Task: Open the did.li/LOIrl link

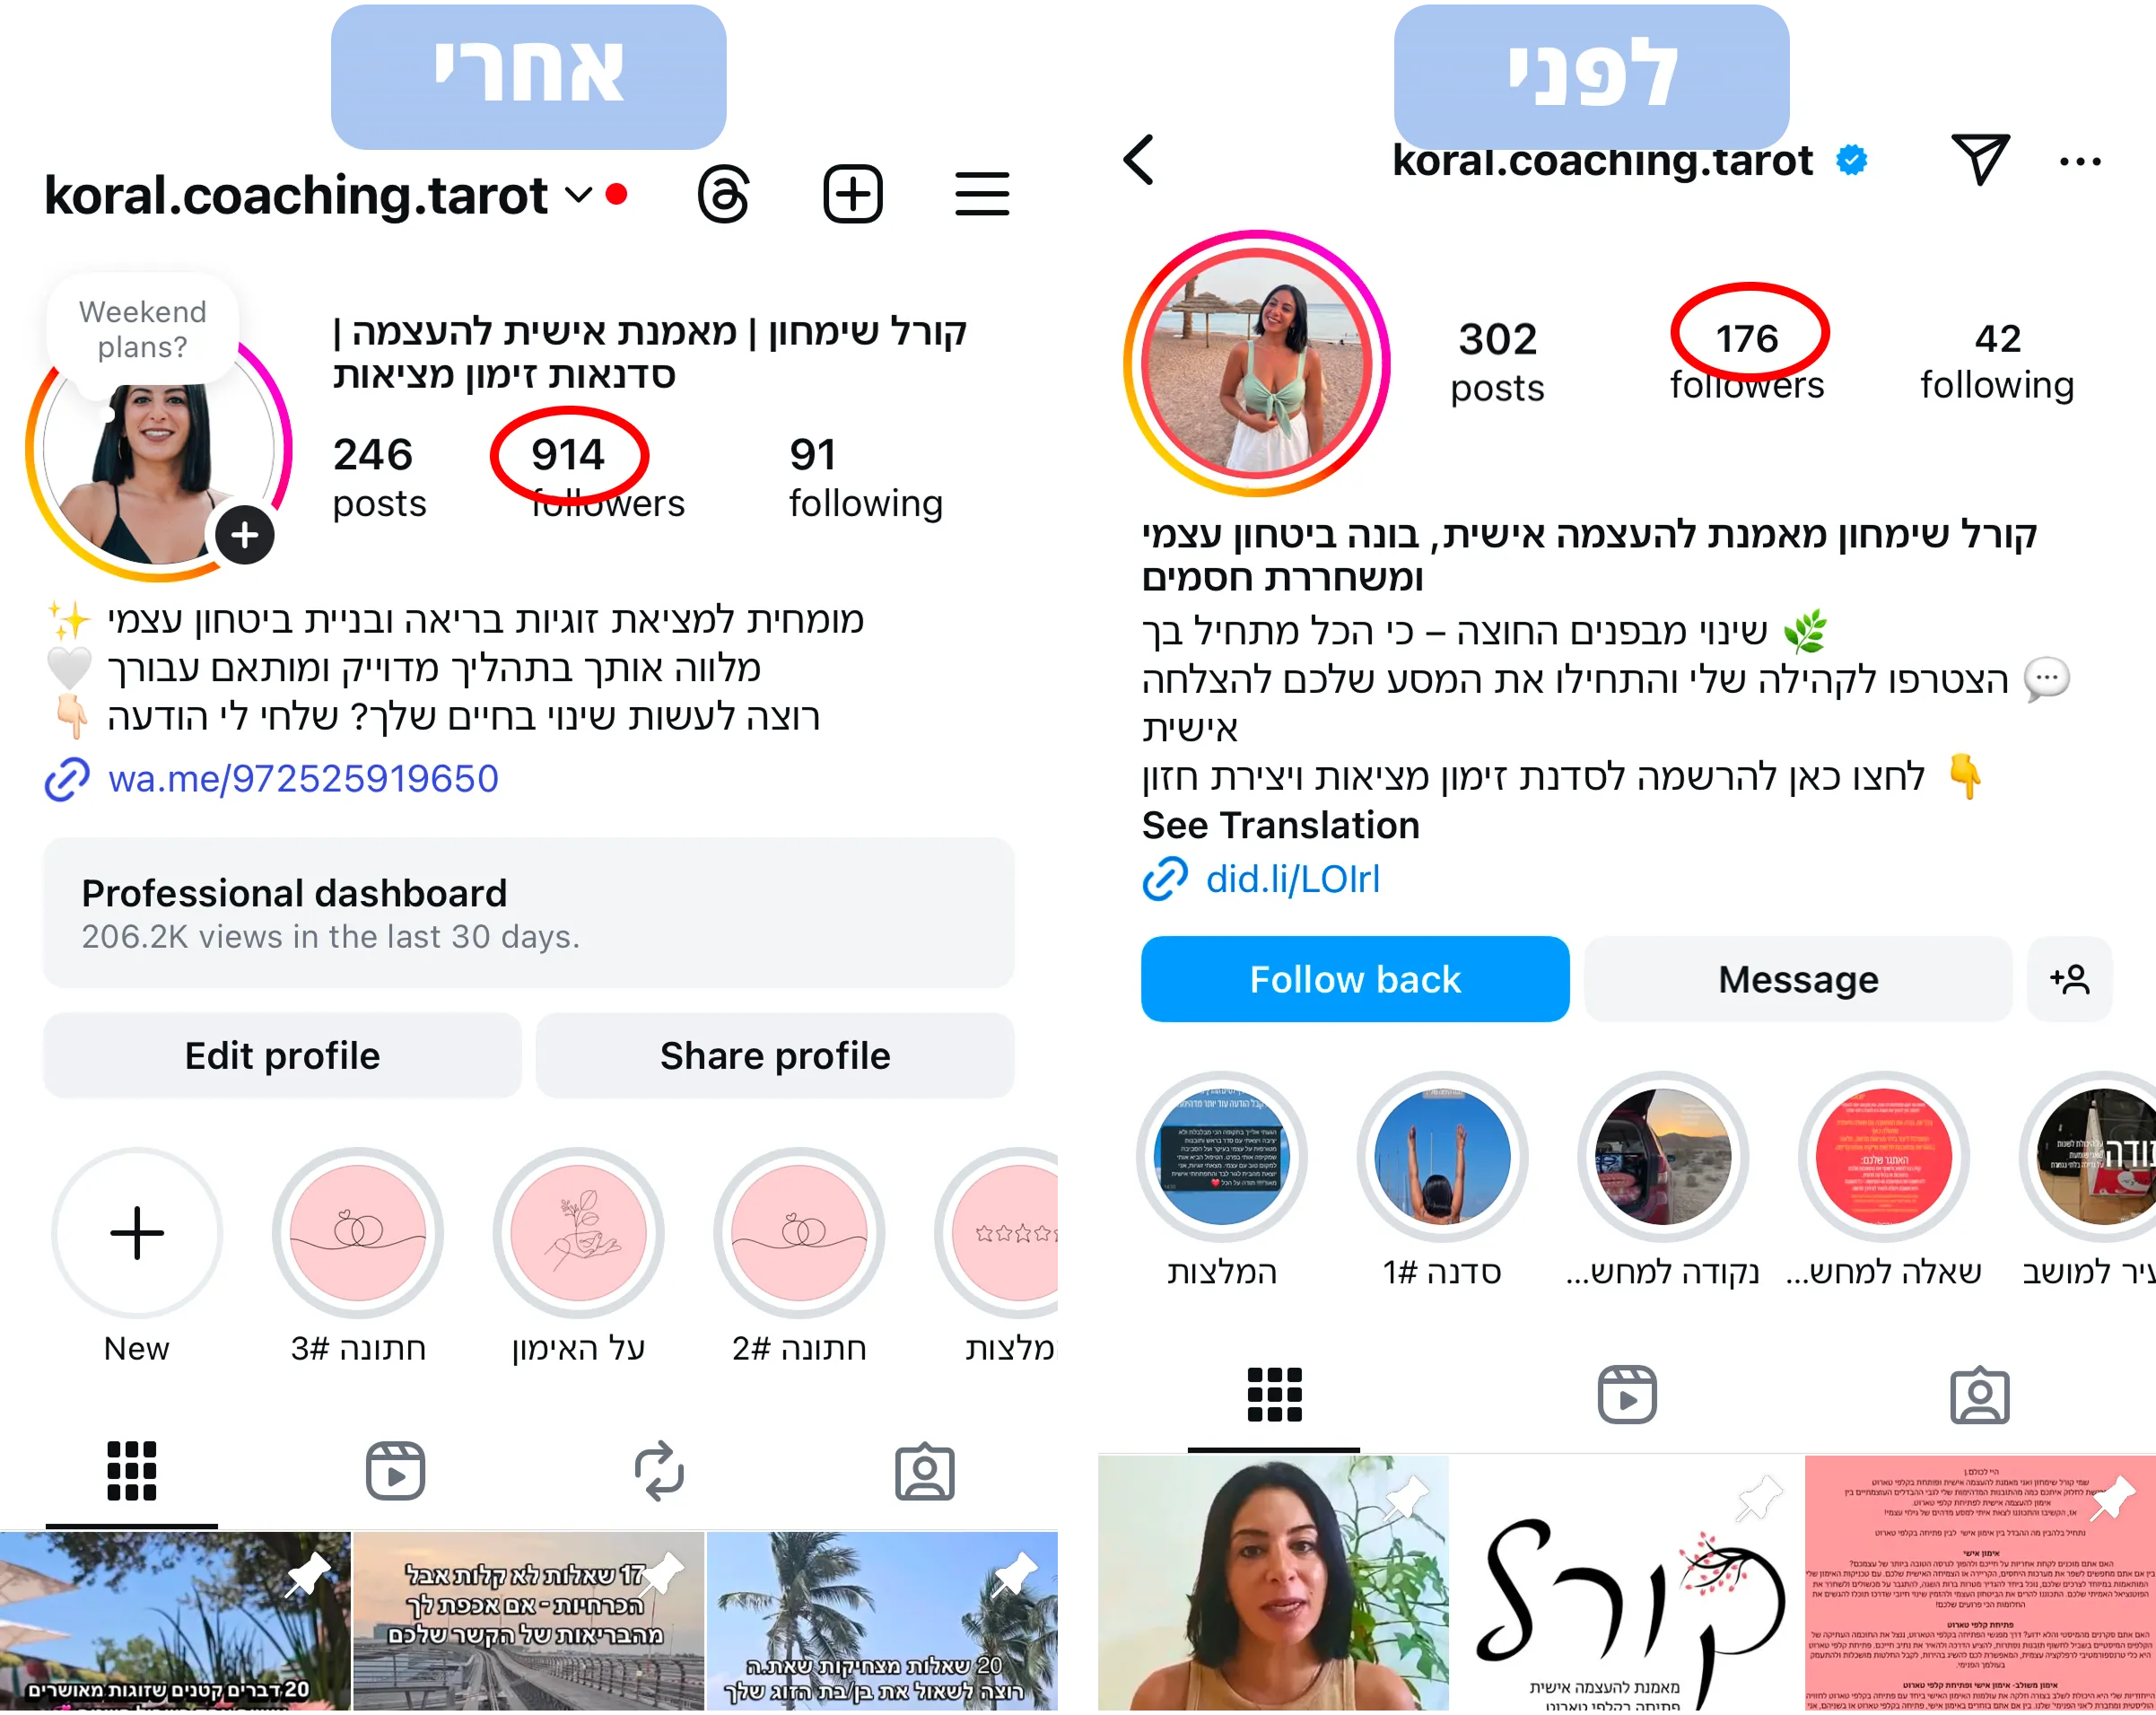Action: 1292,879
